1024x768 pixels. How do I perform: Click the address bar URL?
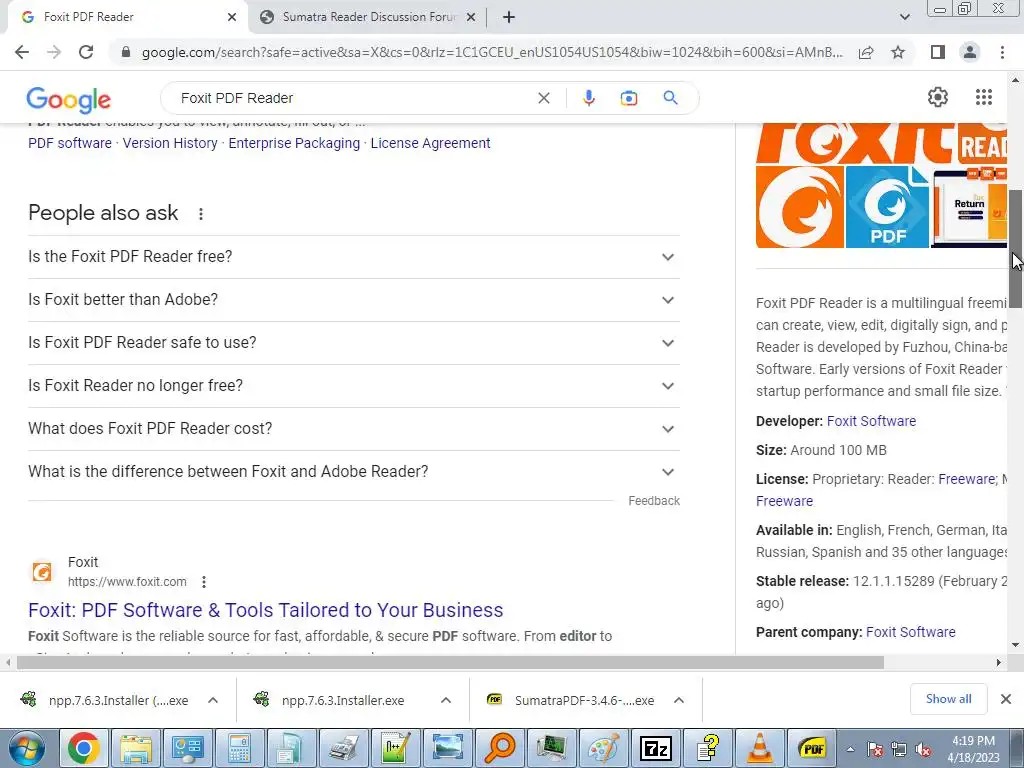[x=492, y=52]
